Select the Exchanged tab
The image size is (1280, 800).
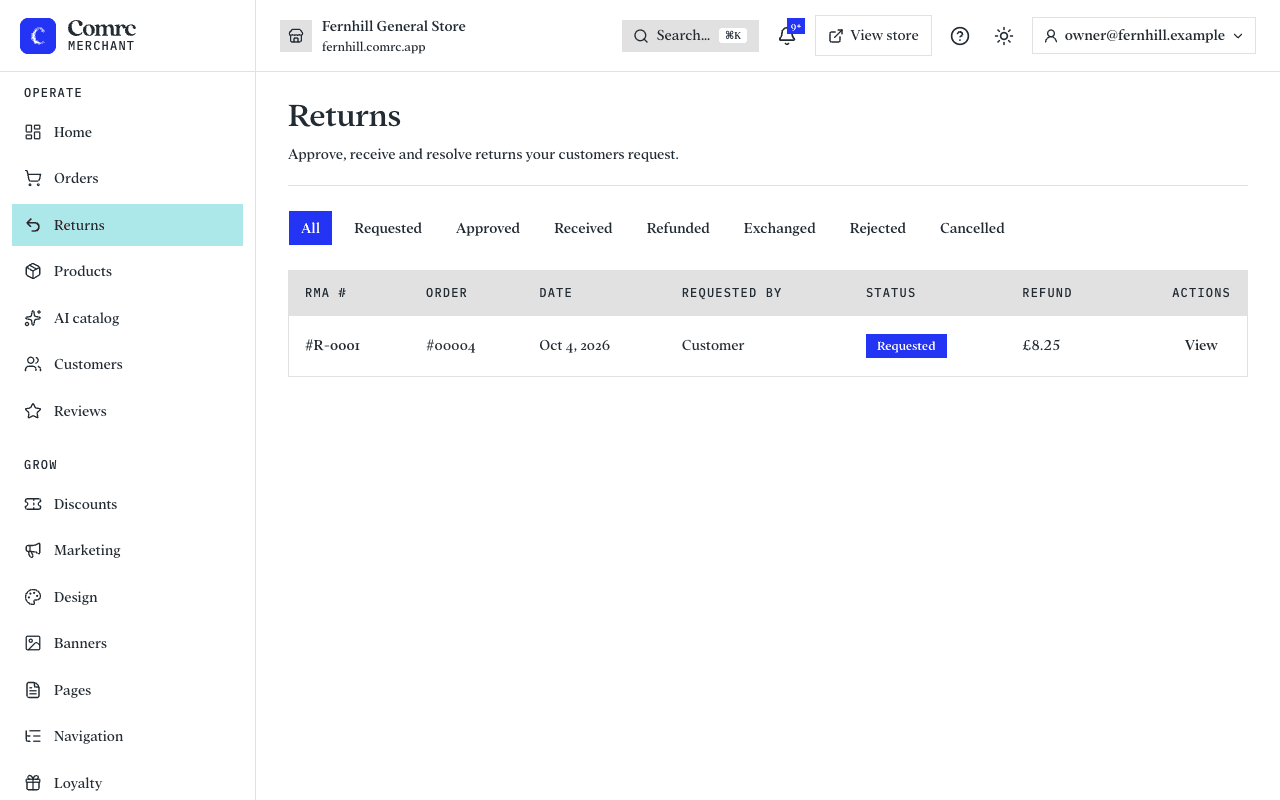pos(780,228)
